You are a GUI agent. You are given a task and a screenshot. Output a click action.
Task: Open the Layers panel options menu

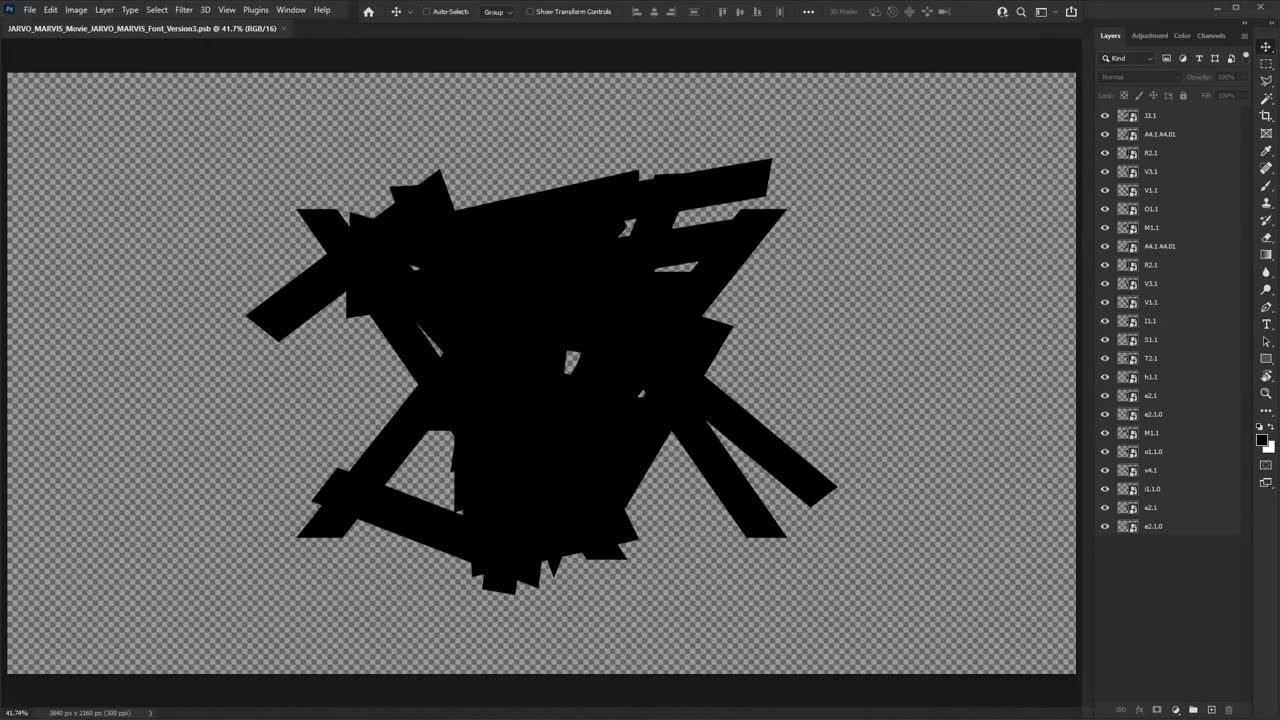tap(1244, 36)
